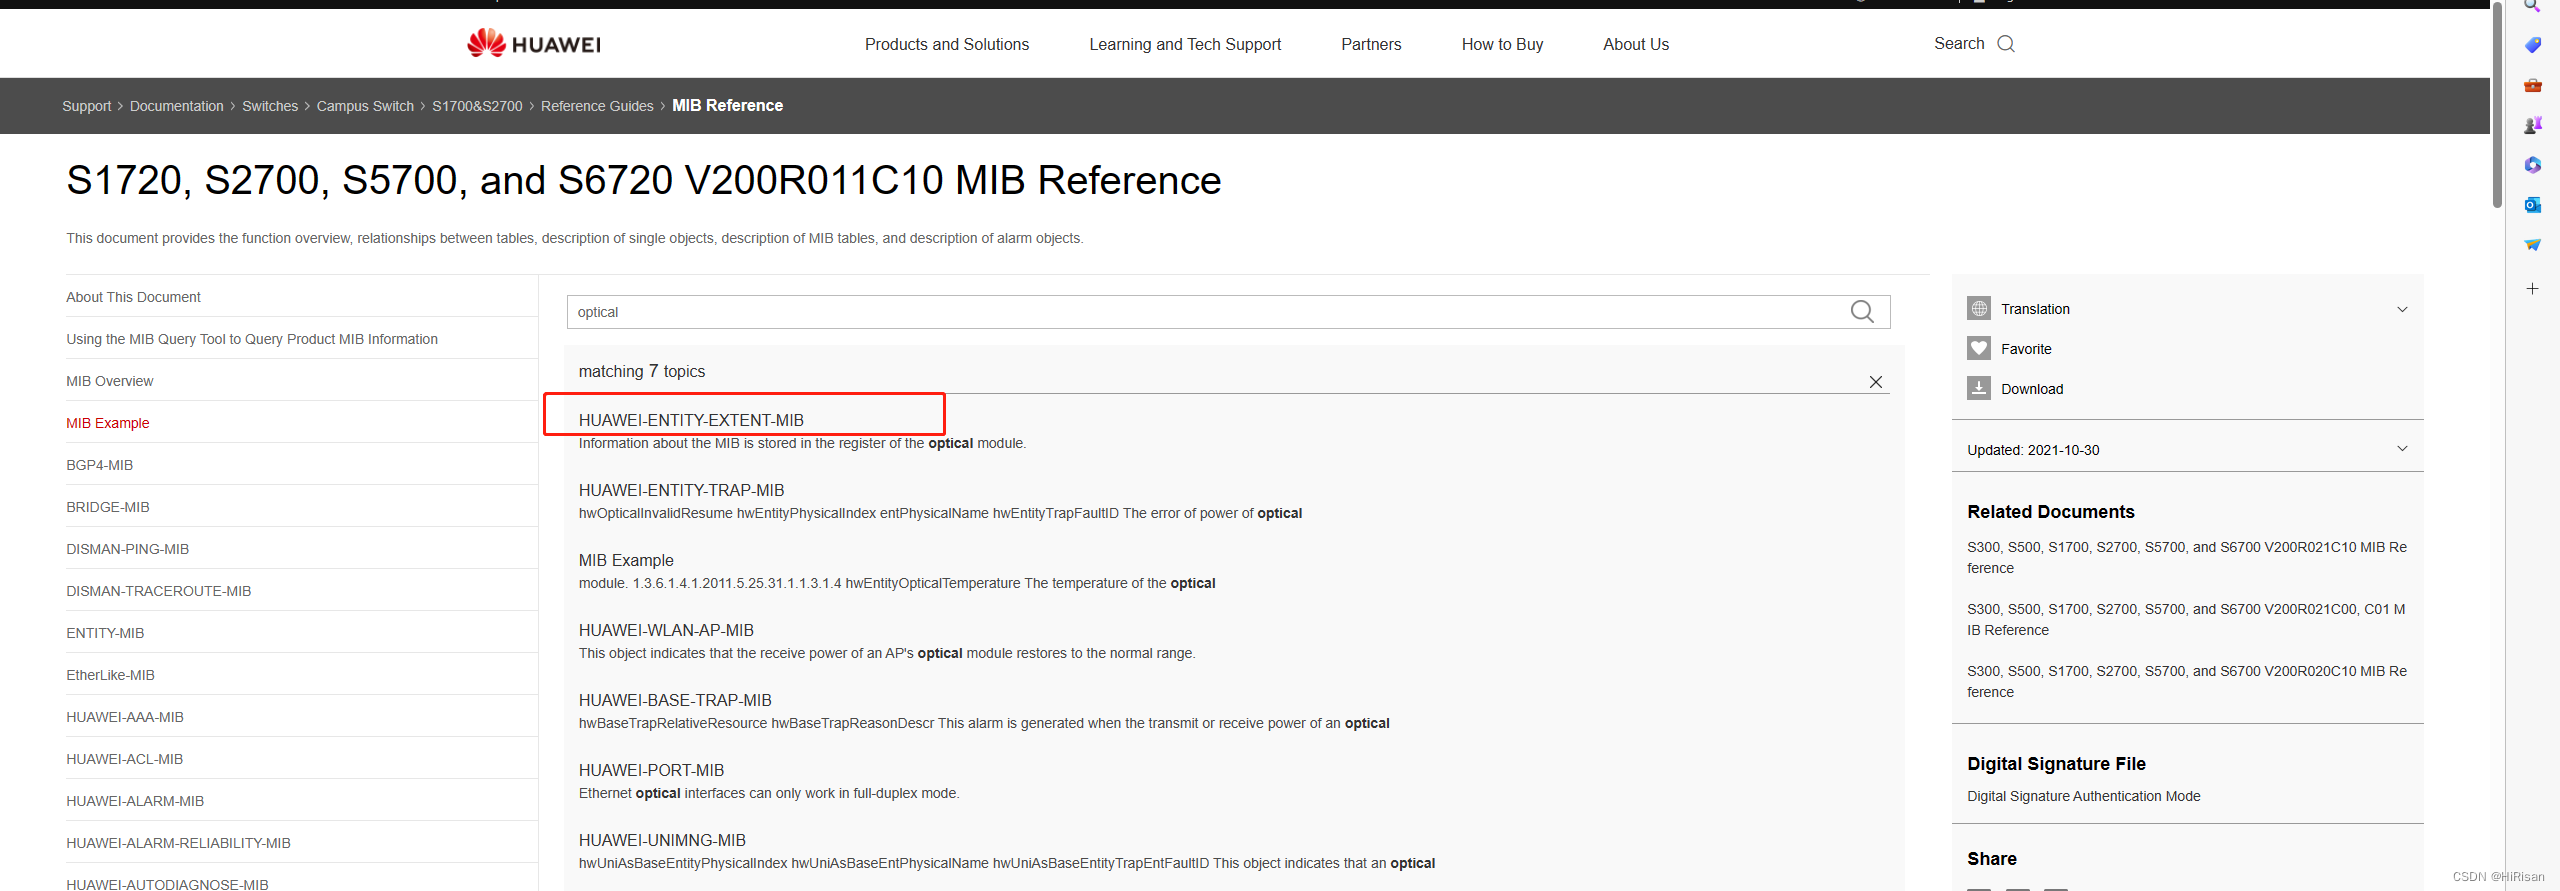Viewport: 2560px width, 891px height.
Task: Open BGP4-MIB topic
Action: tap(100, 465)
